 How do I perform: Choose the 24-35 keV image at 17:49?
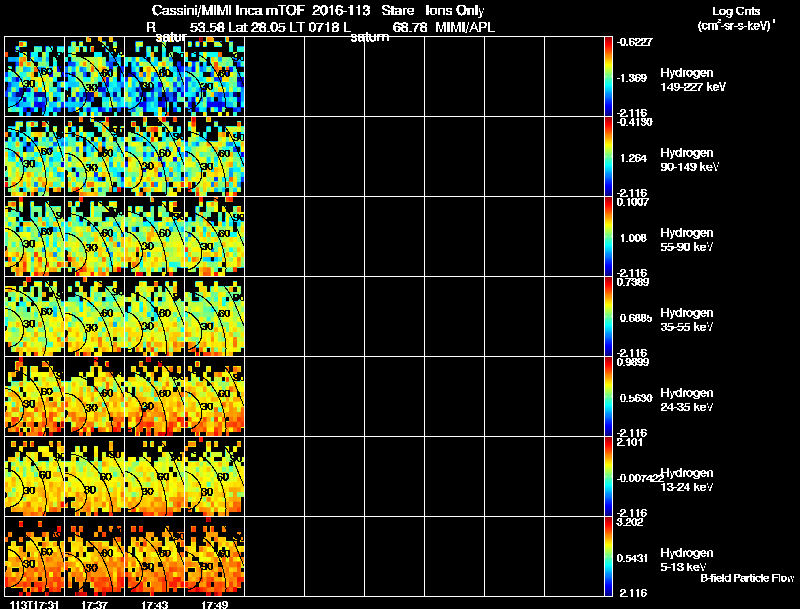(x=215, y=397)
